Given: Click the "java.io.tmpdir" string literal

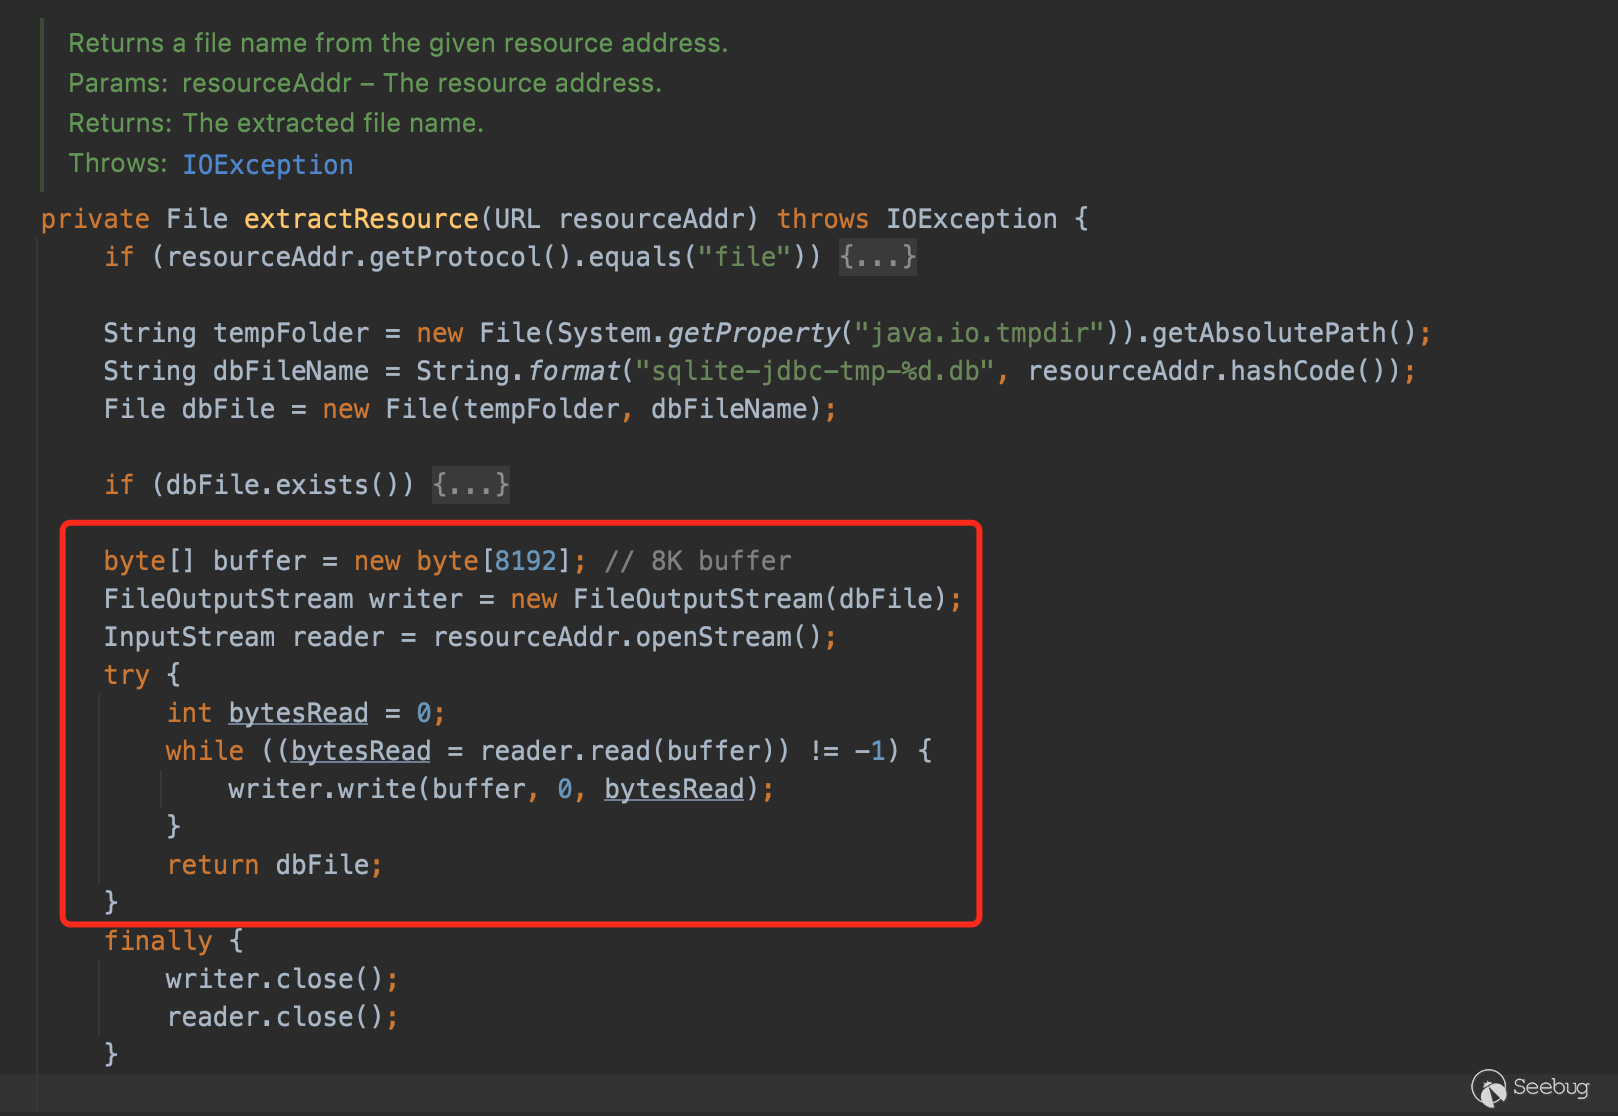Looking at the screenshot, I should tap(980, 333).
